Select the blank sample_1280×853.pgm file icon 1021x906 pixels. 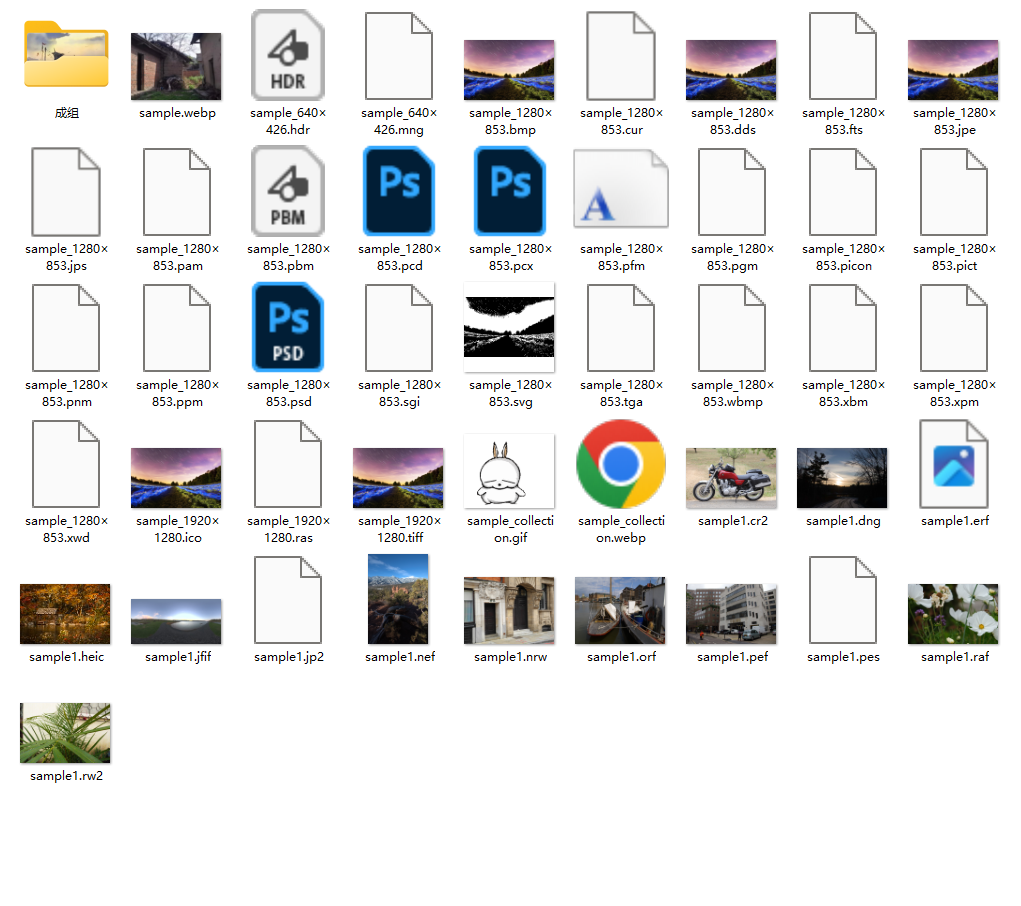click(732, 192)
